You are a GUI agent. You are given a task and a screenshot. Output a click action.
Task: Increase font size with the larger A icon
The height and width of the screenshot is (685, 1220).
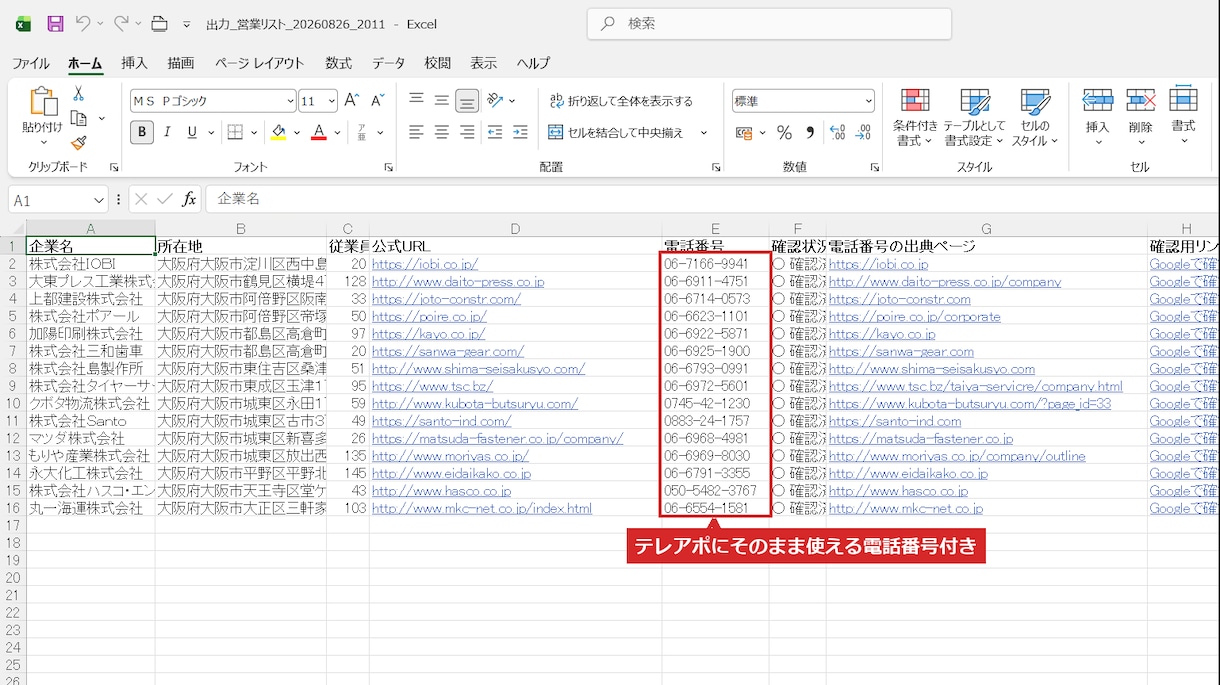pyautogui.click(x=351, y=101)
